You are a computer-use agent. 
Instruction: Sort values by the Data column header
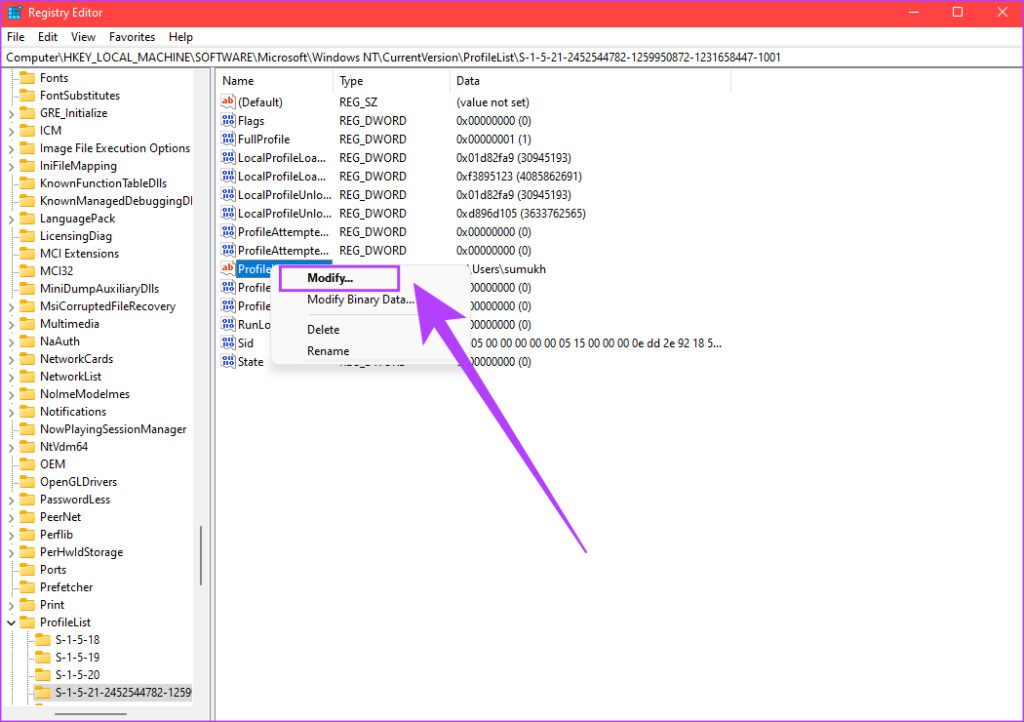[590, 81]
